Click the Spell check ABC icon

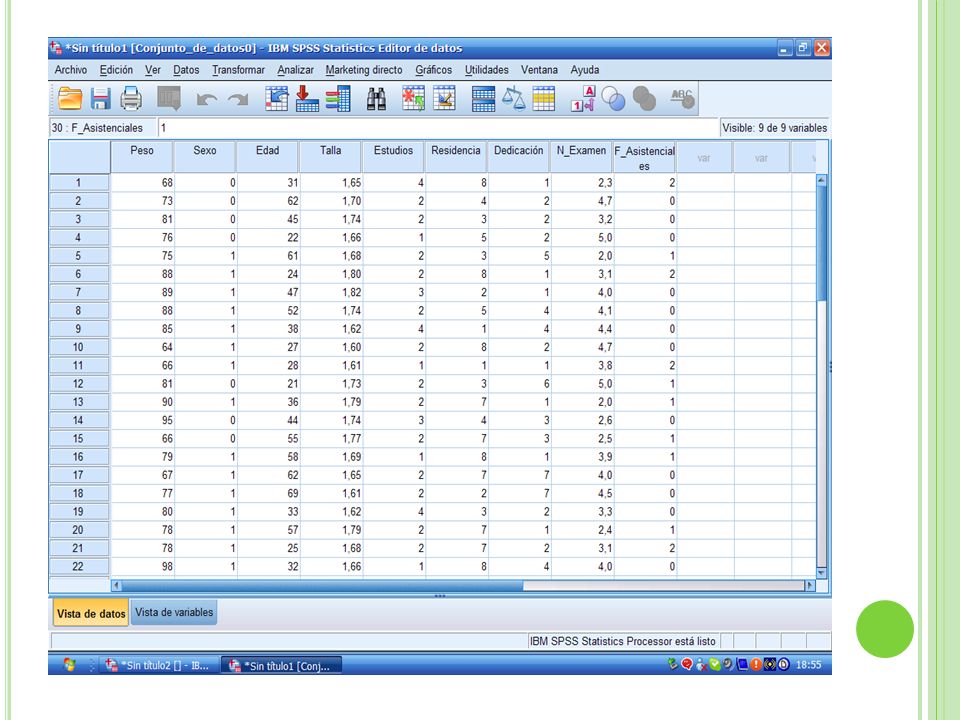point(682,99)
